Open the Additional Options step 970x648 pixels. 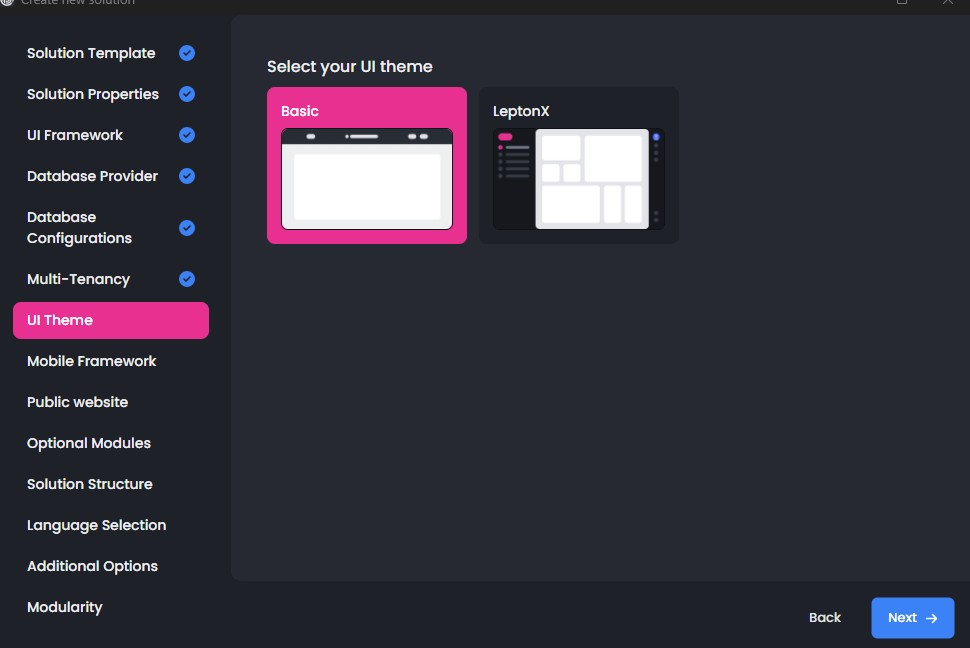click(x=93, y=566)
